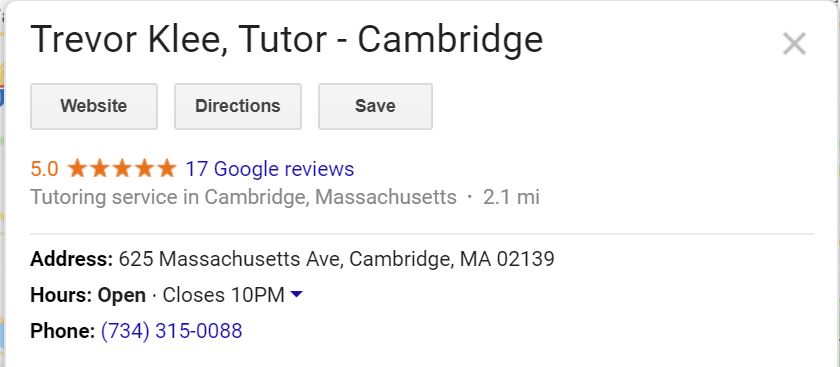Expand the hours dropdown arrow
The image size is (840, 367).
296,294
